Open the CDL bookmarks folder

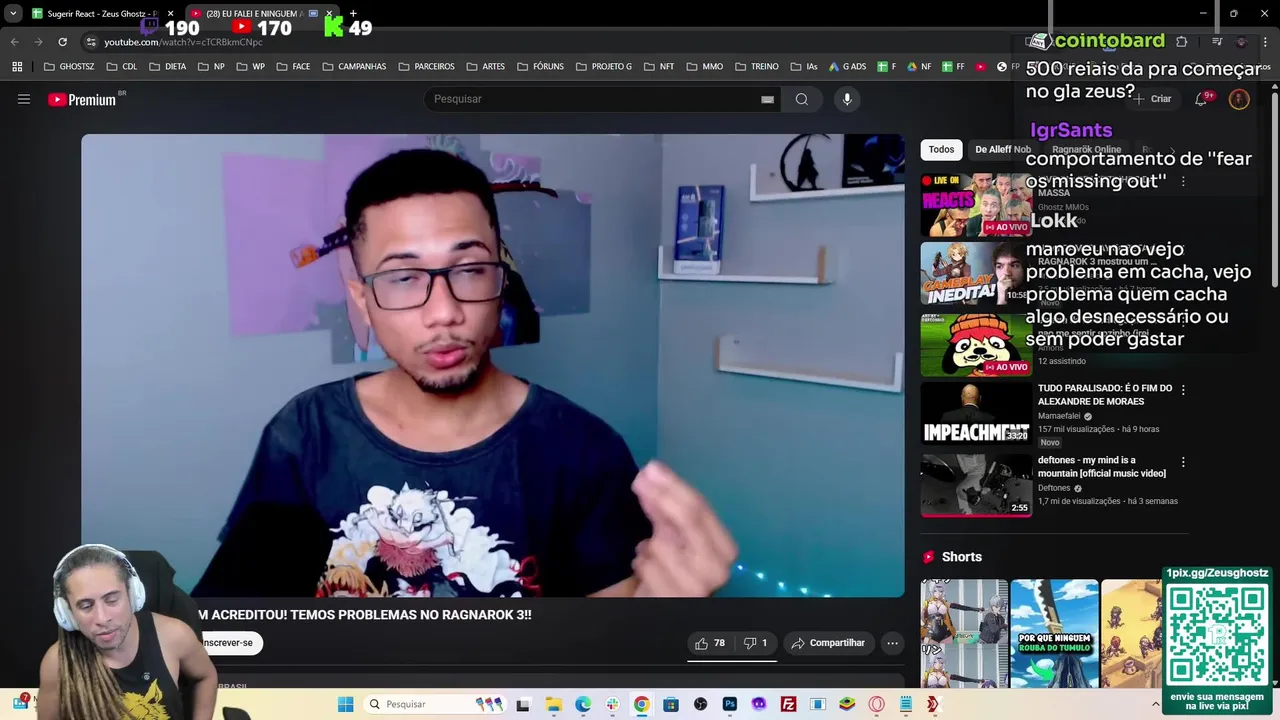121,67
